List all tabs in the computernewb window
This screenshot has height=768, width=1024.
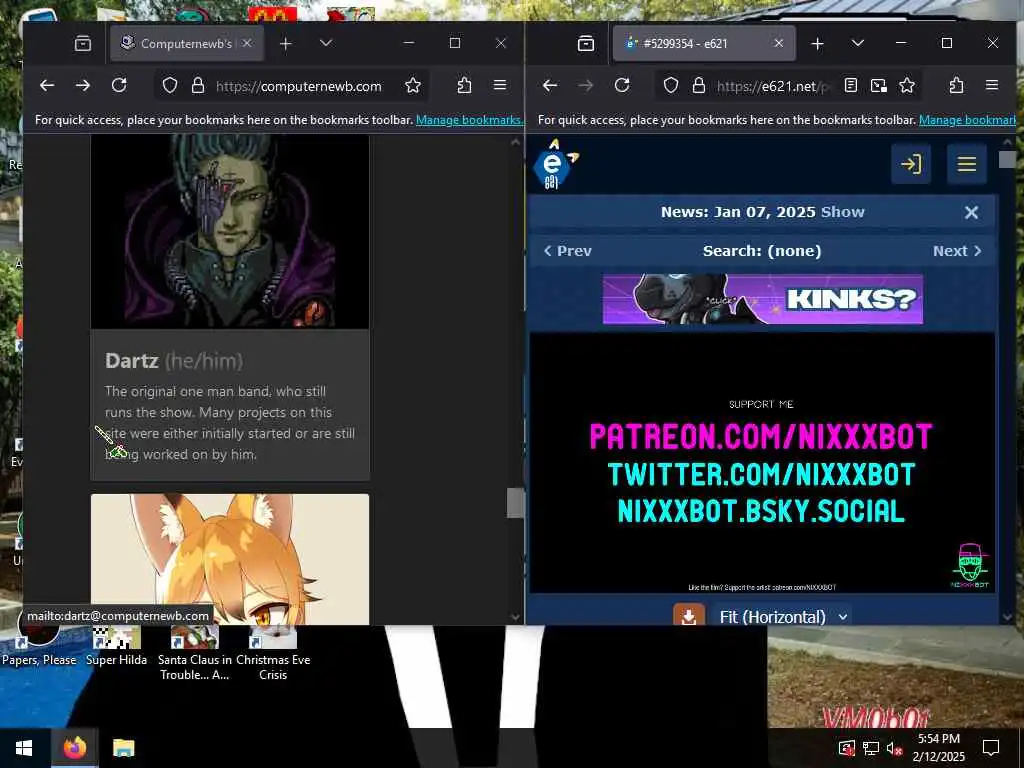(x=326, y=44)
